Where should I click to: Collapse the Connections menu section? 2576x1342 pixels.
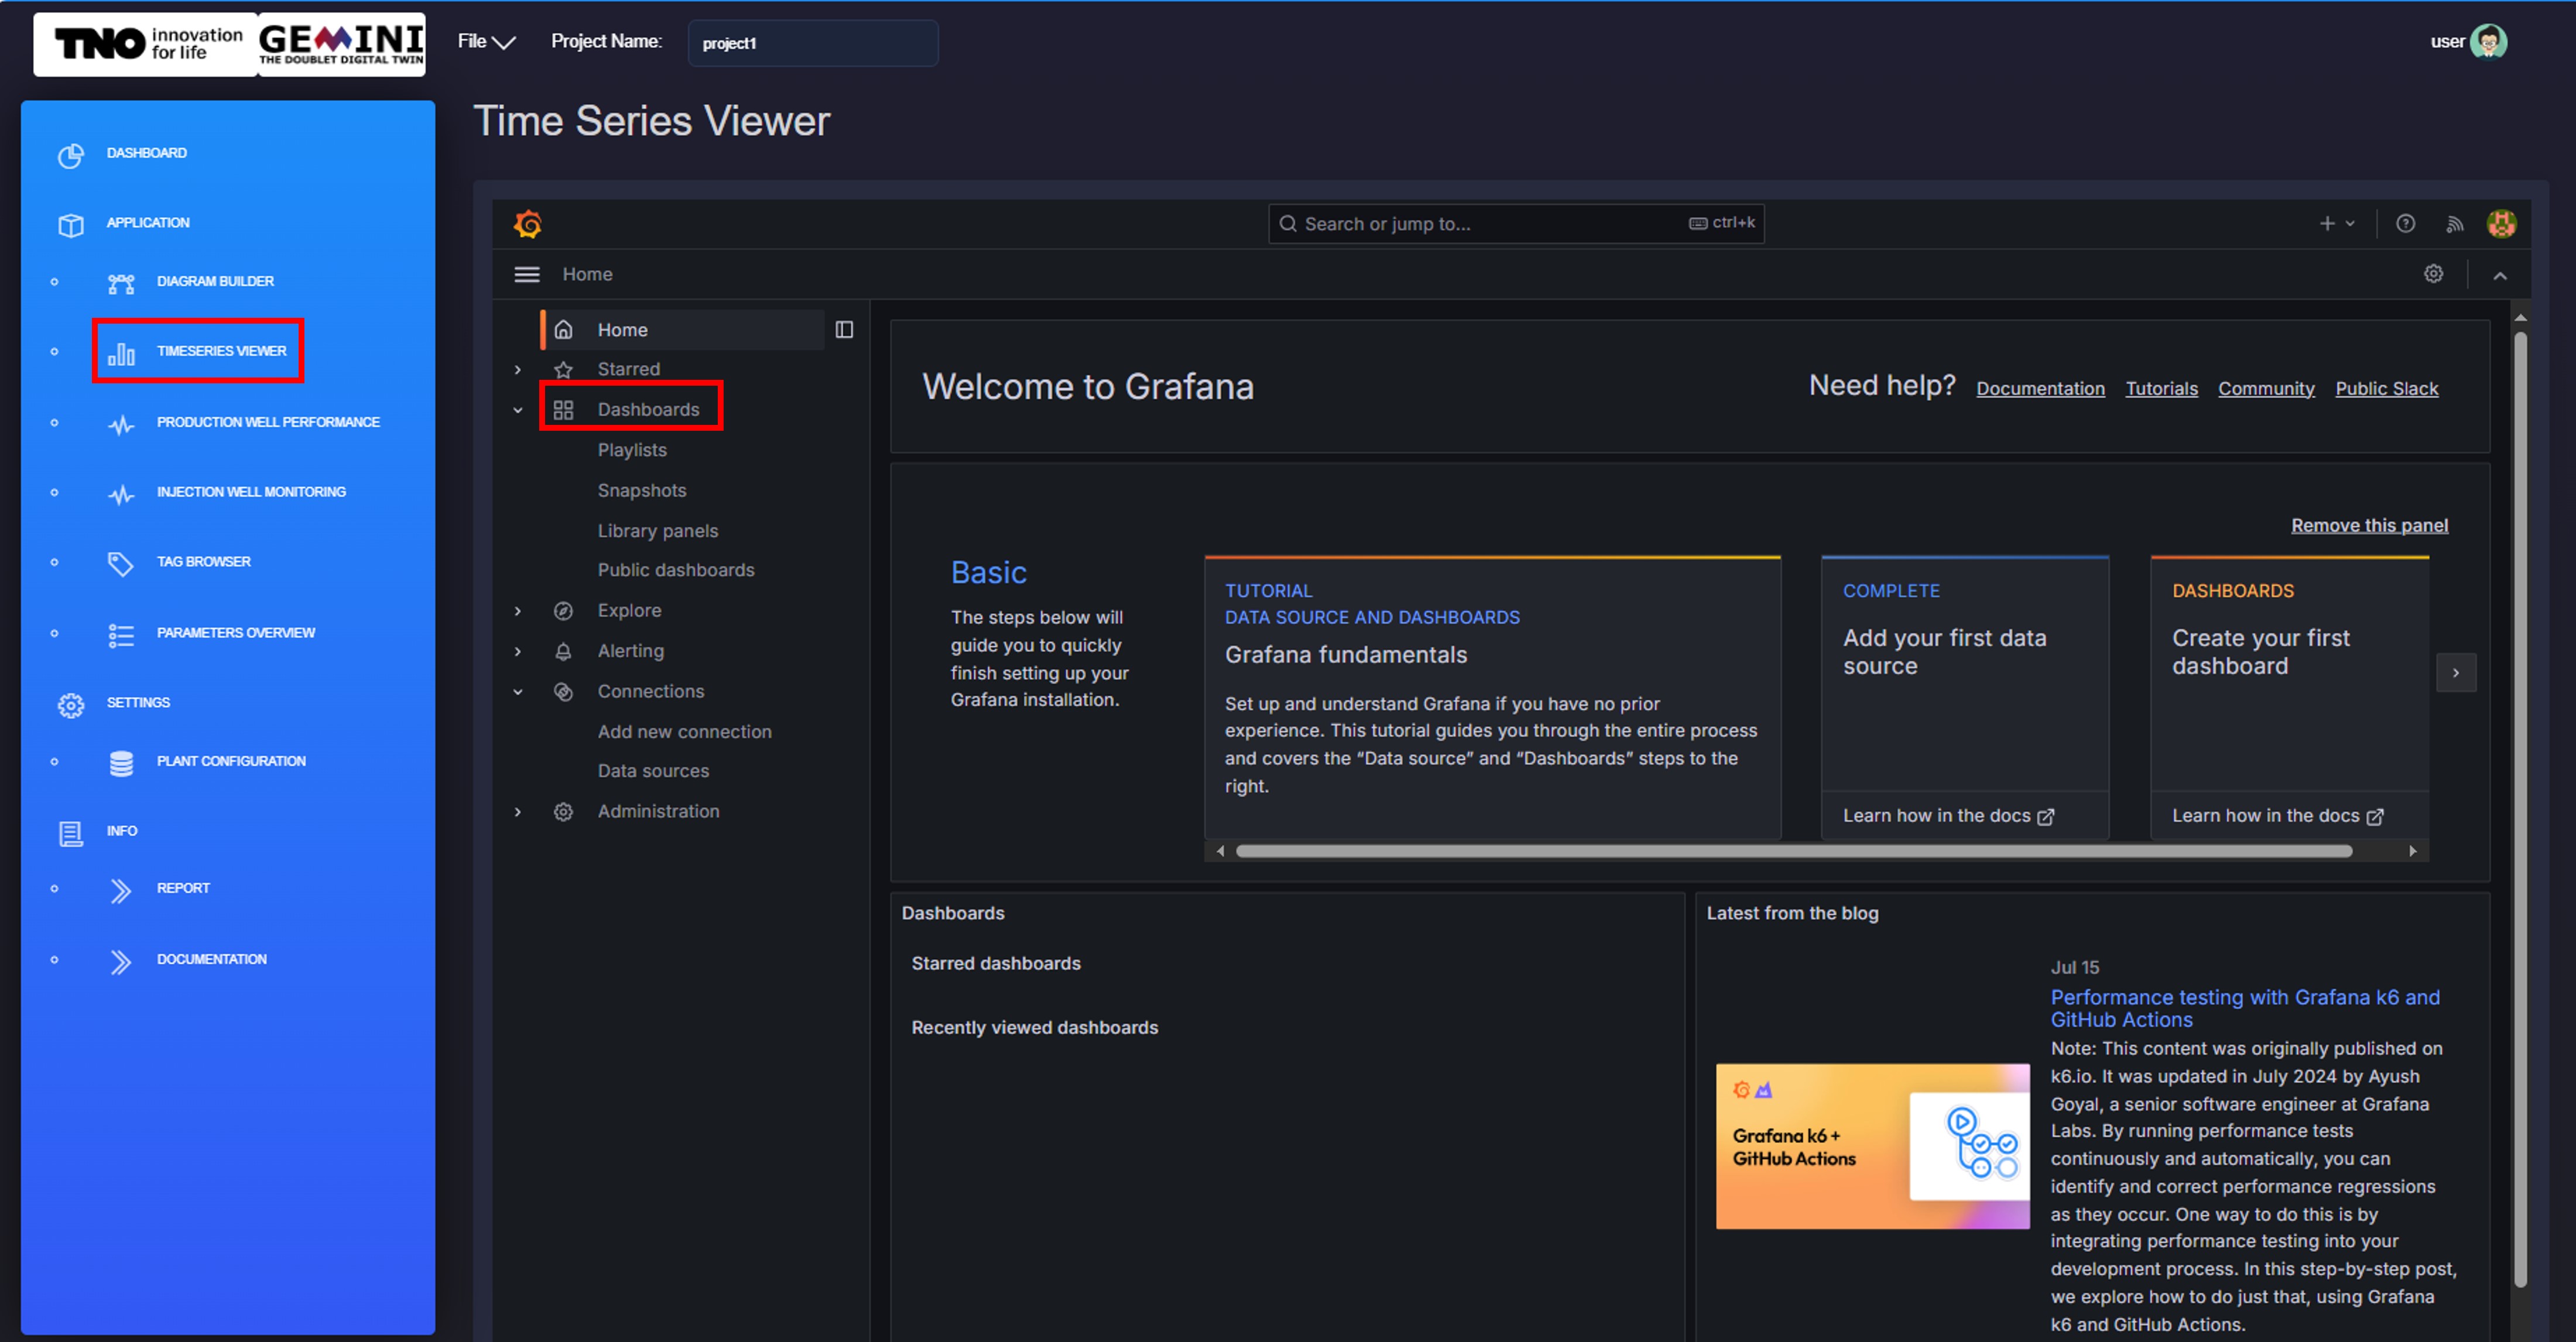click(518, 692)
